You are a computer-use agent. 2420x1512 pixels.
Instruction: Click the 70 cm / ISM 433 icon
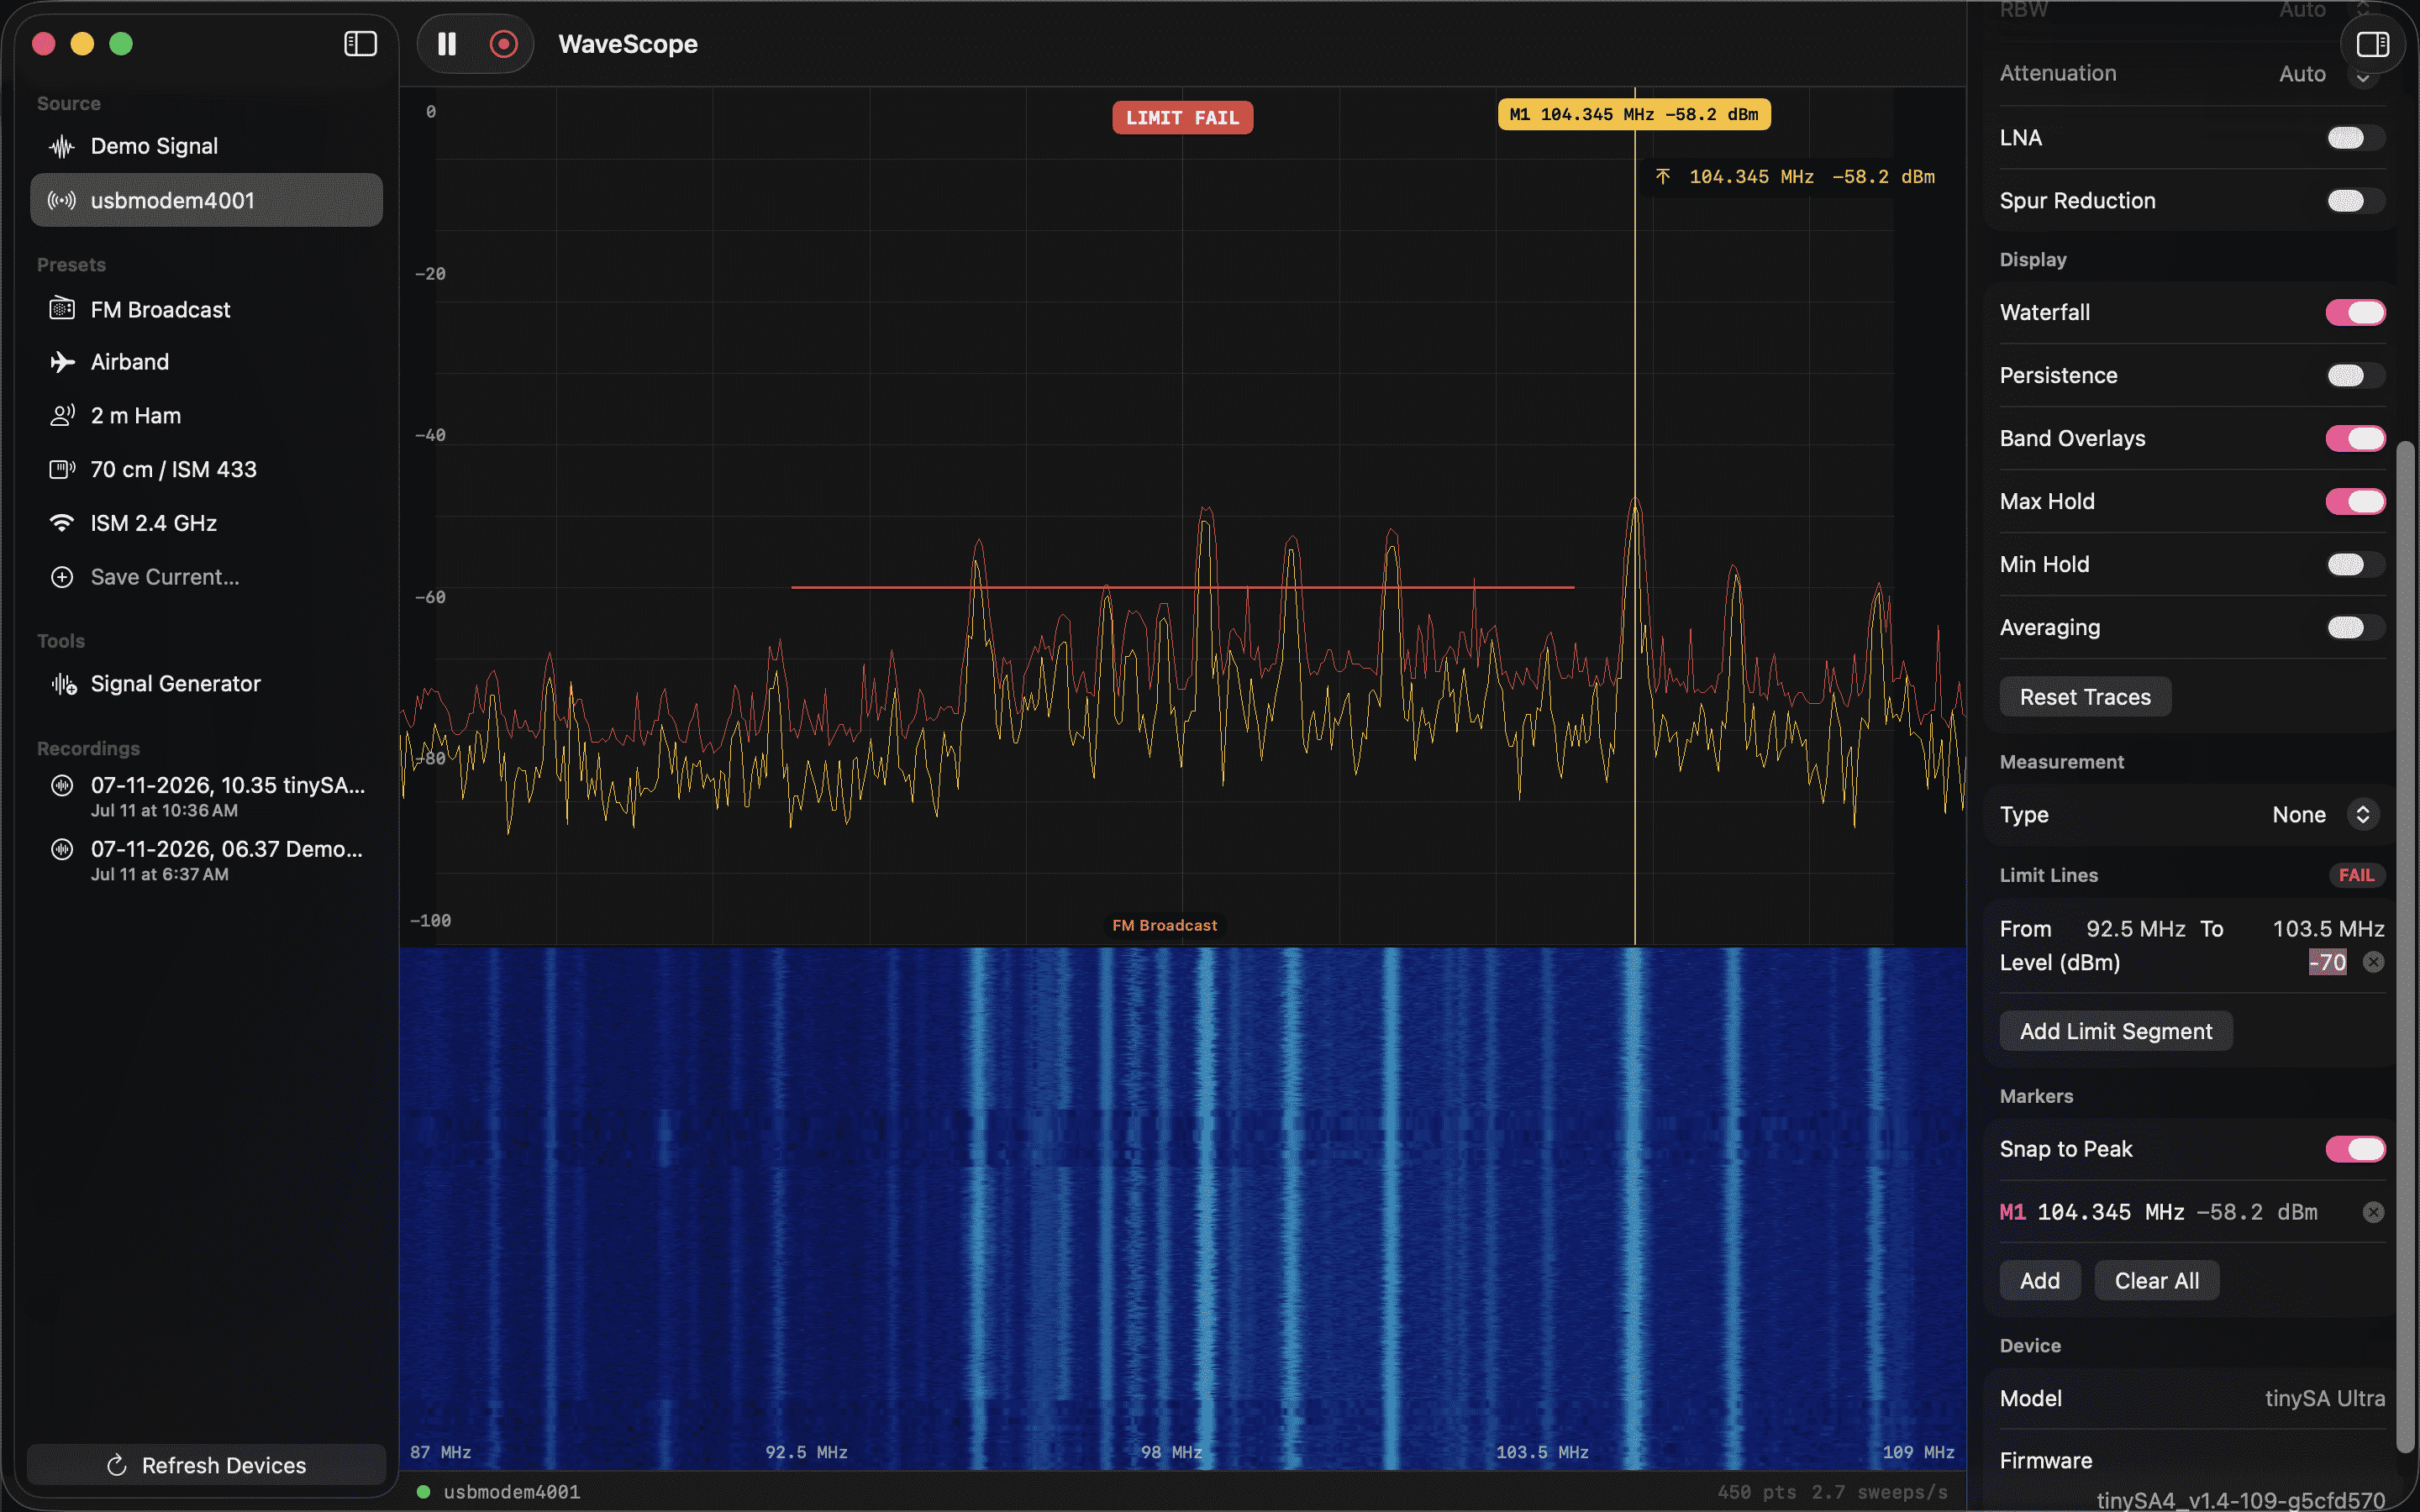(x=62, y=469)
